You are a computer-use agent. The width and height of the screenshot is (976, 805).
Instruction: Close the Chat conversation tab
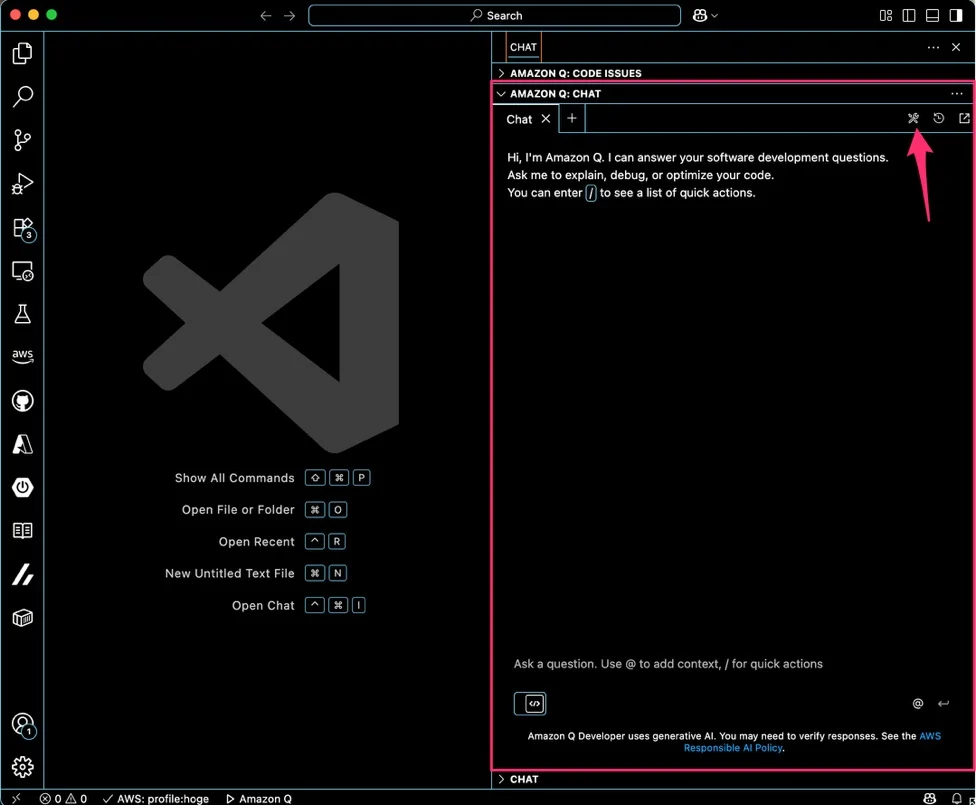point(546,118)
